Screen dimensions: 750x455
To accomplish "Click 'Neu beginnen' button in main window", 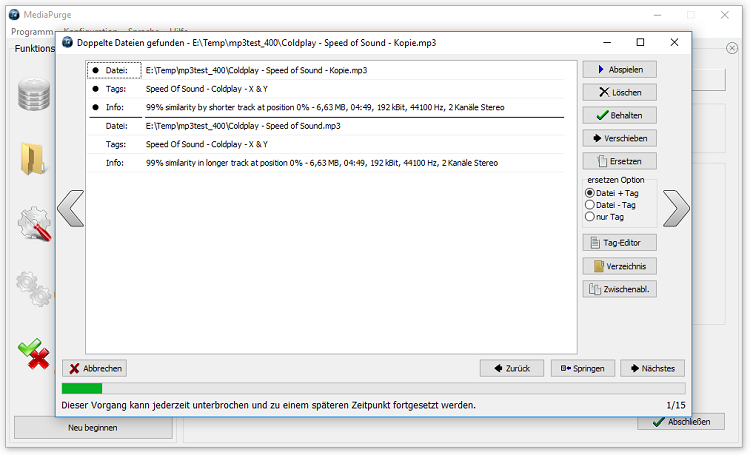I will click(x=93, y=428).
